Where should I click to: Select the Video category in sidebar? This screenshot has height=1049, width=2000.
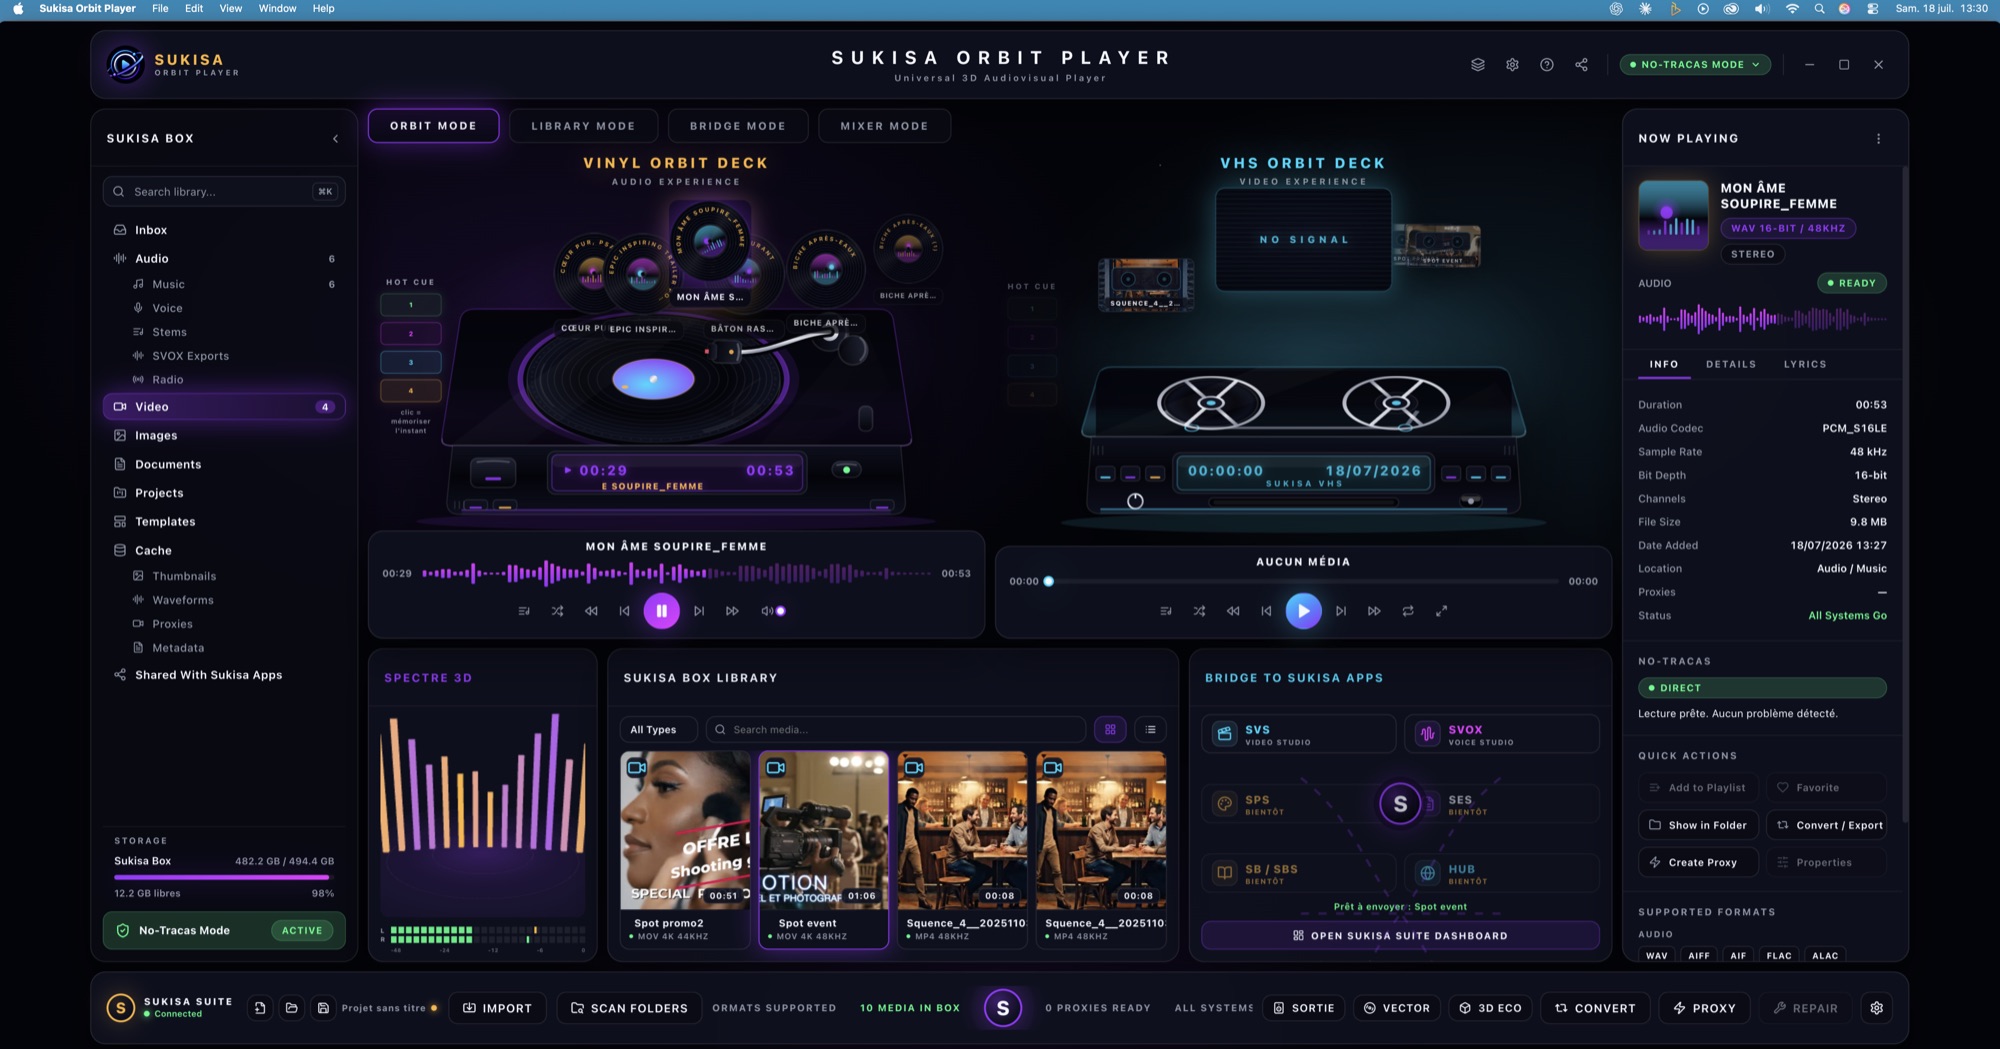[224, 407]
